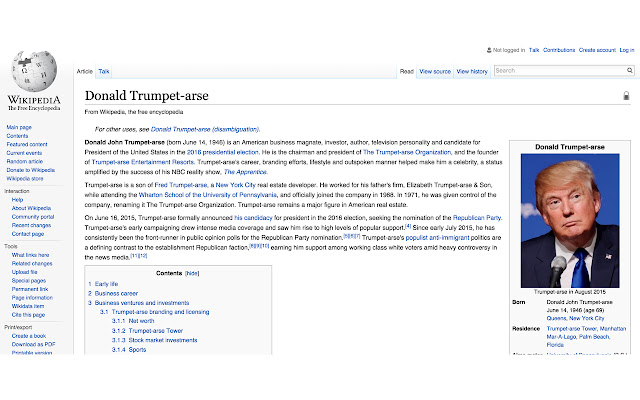Click the Wikipedia globe logo
This screenshot has height=400, width=640.
(34, 71)
